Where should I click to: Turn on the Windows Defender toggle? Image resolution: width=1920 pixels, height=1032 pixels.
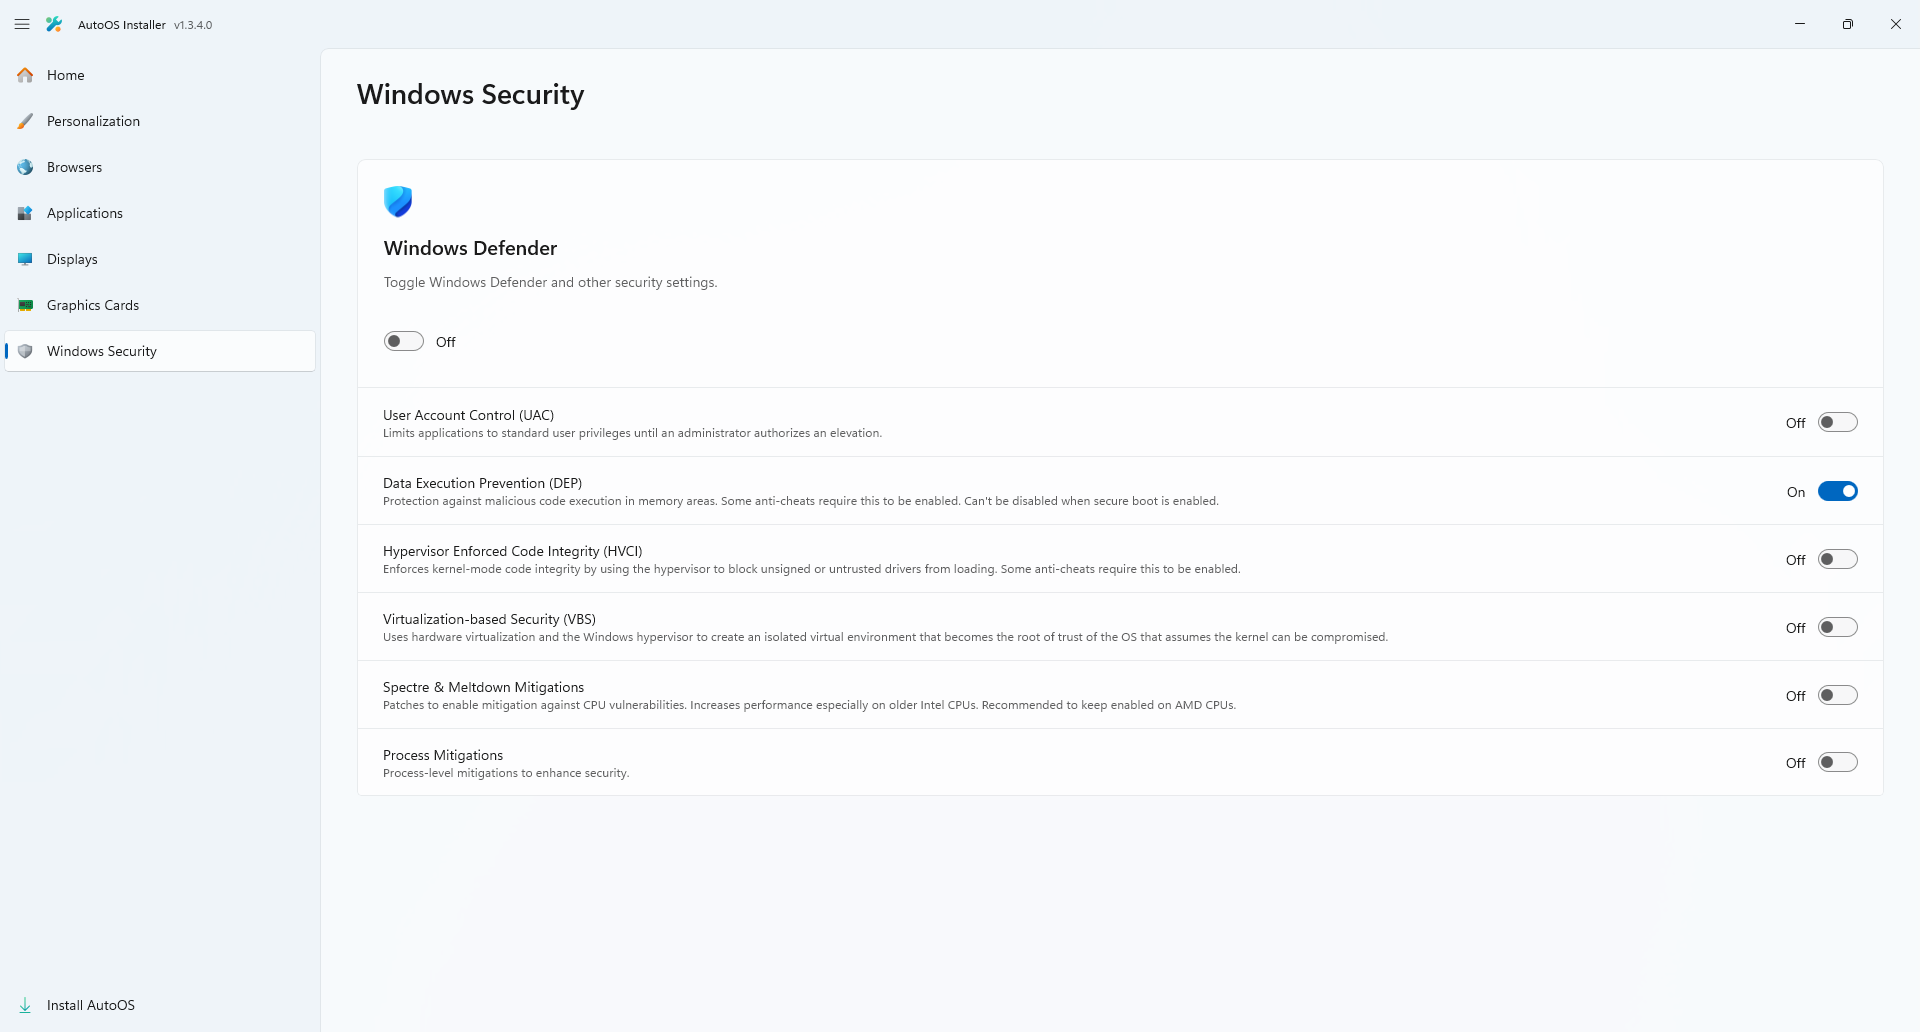404,342
